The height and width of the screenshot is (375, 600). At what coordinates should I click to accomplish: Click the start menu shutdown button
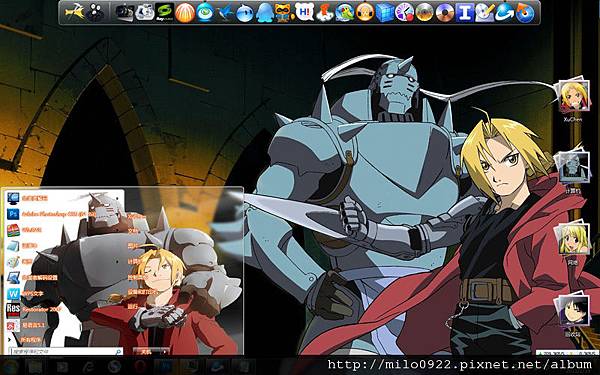point(146,351)
